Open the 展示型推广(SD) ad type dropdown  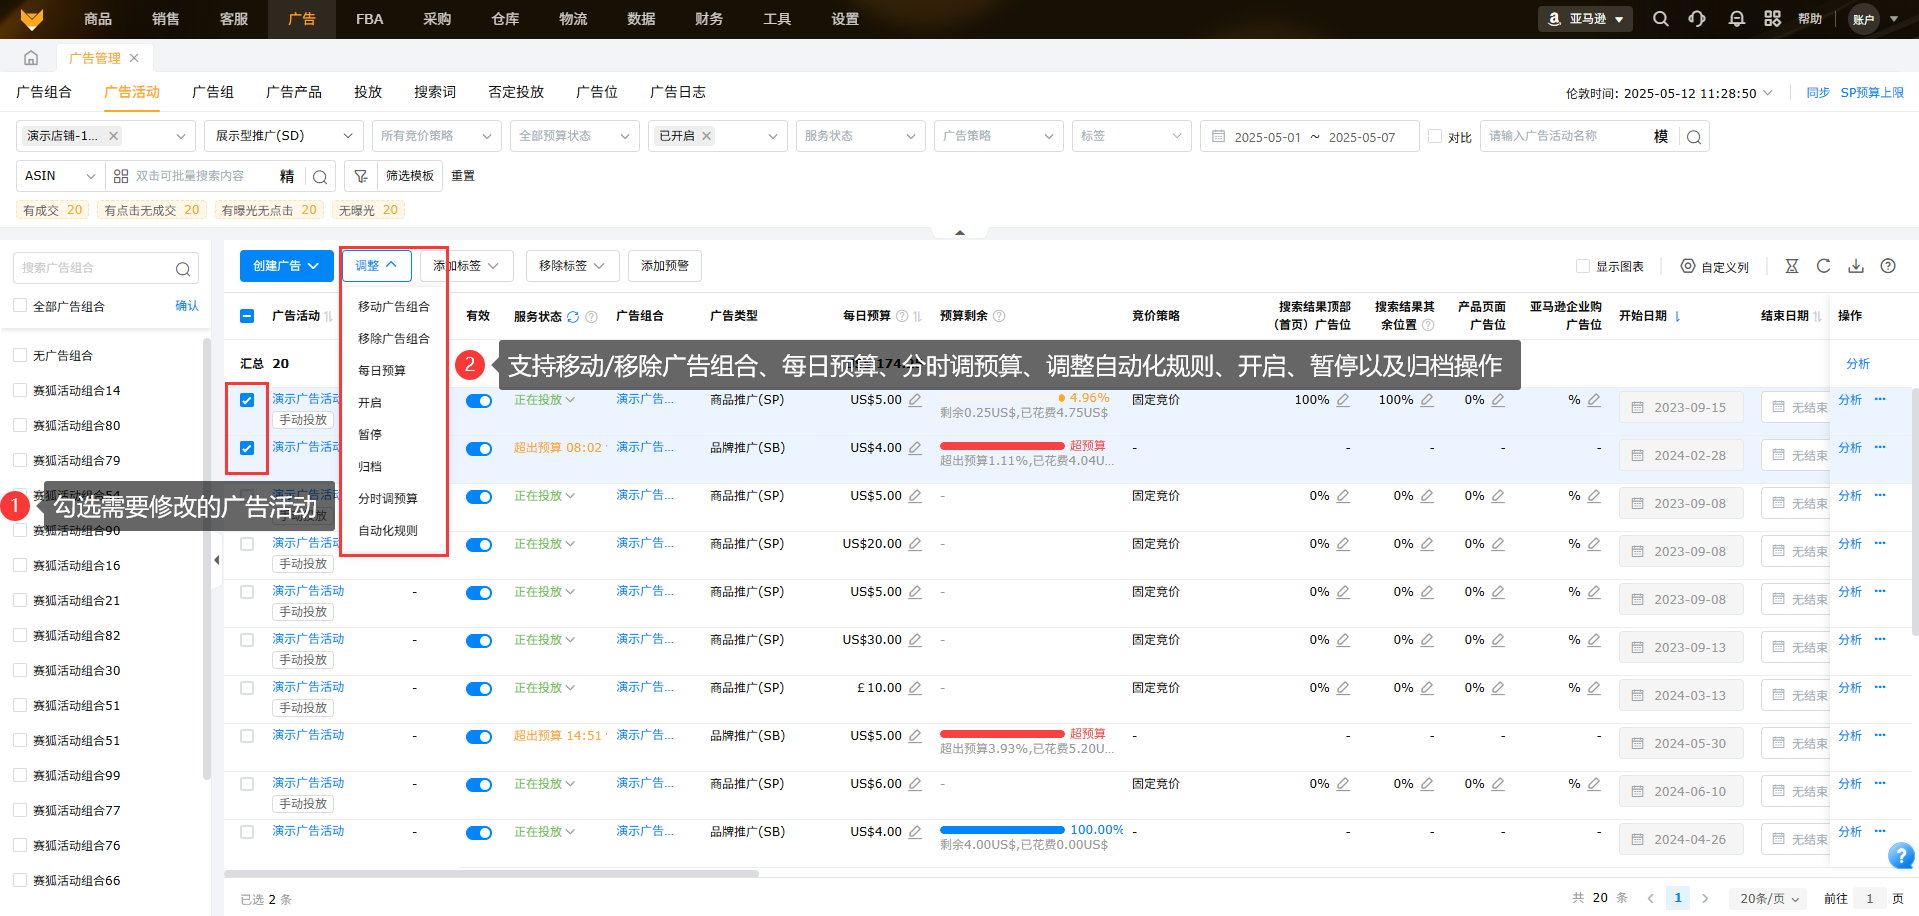tap(284, 136)
